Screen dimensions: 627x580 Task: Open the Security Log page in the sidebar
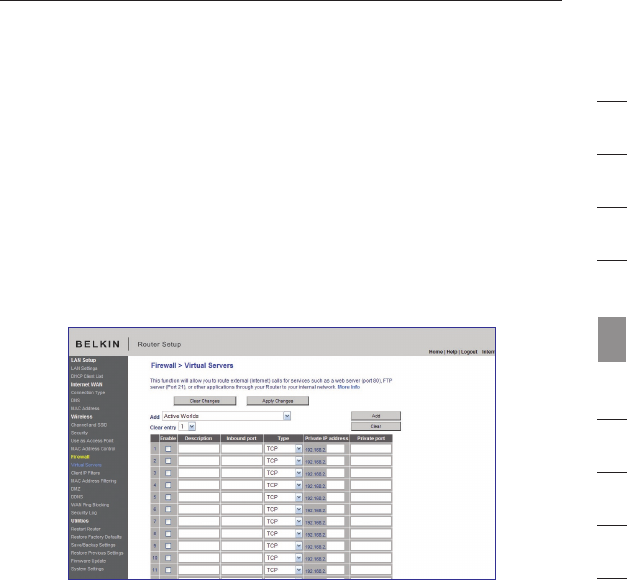pyautogui.click(x=84, y=513)
